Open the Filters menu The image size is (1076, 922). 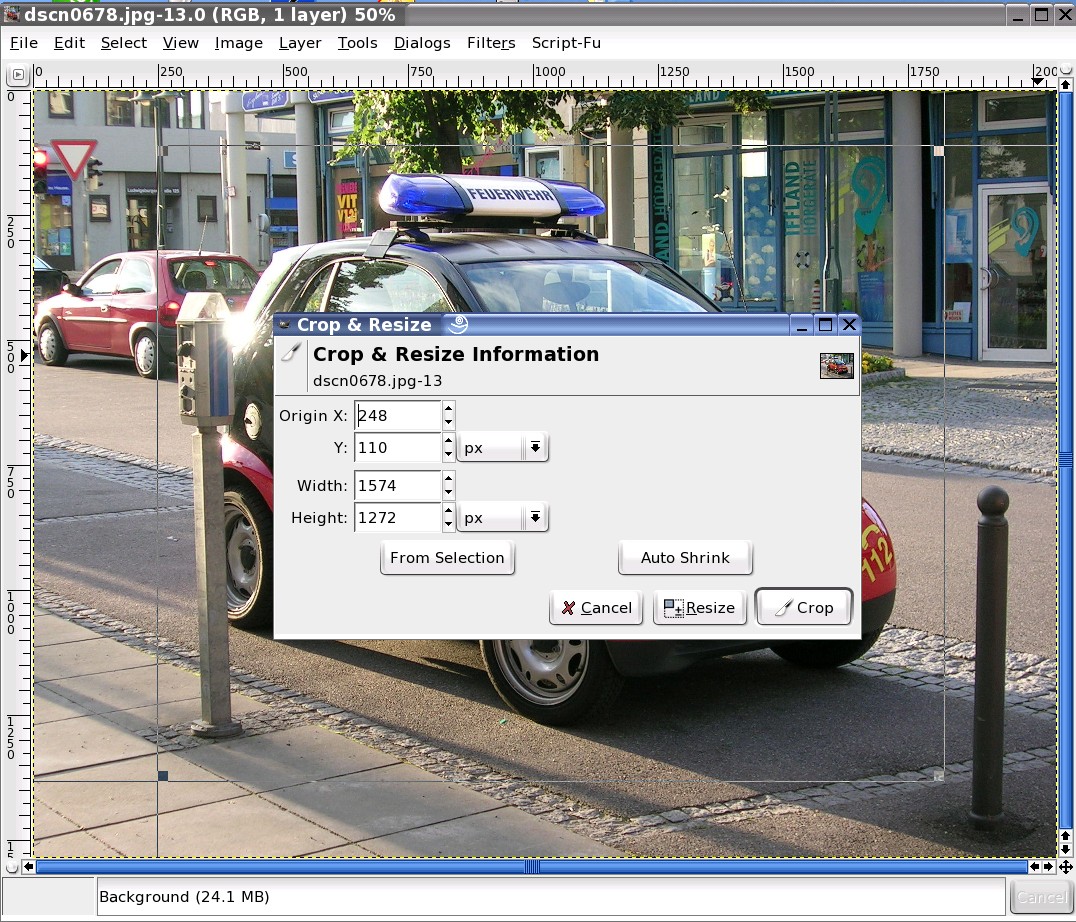(x=490, y=43)
